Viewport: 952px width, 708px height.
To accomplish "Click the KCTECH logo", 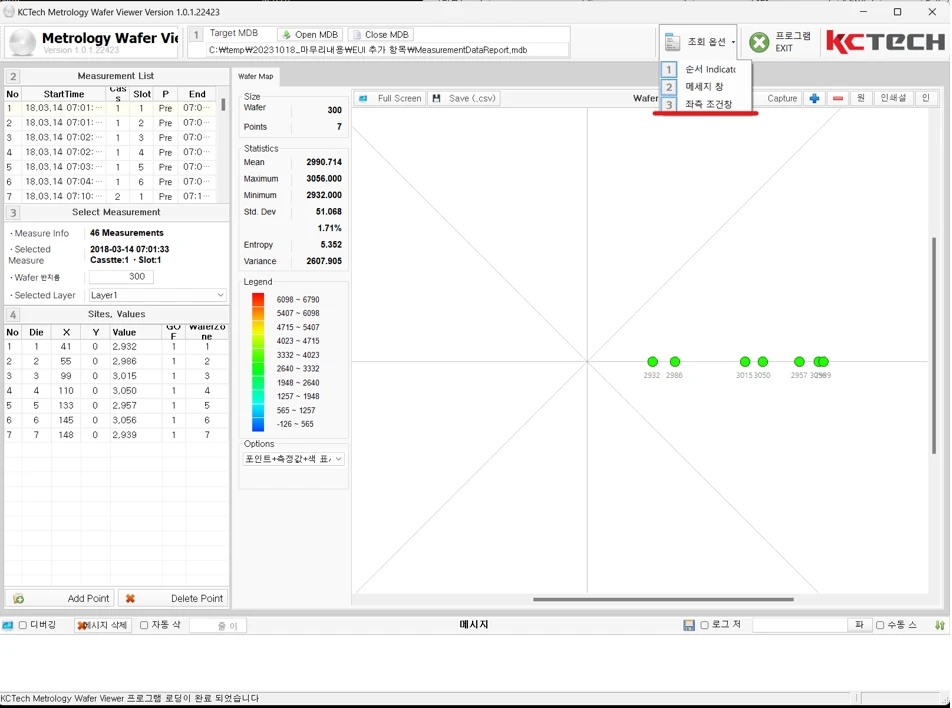I will point(886,42).
